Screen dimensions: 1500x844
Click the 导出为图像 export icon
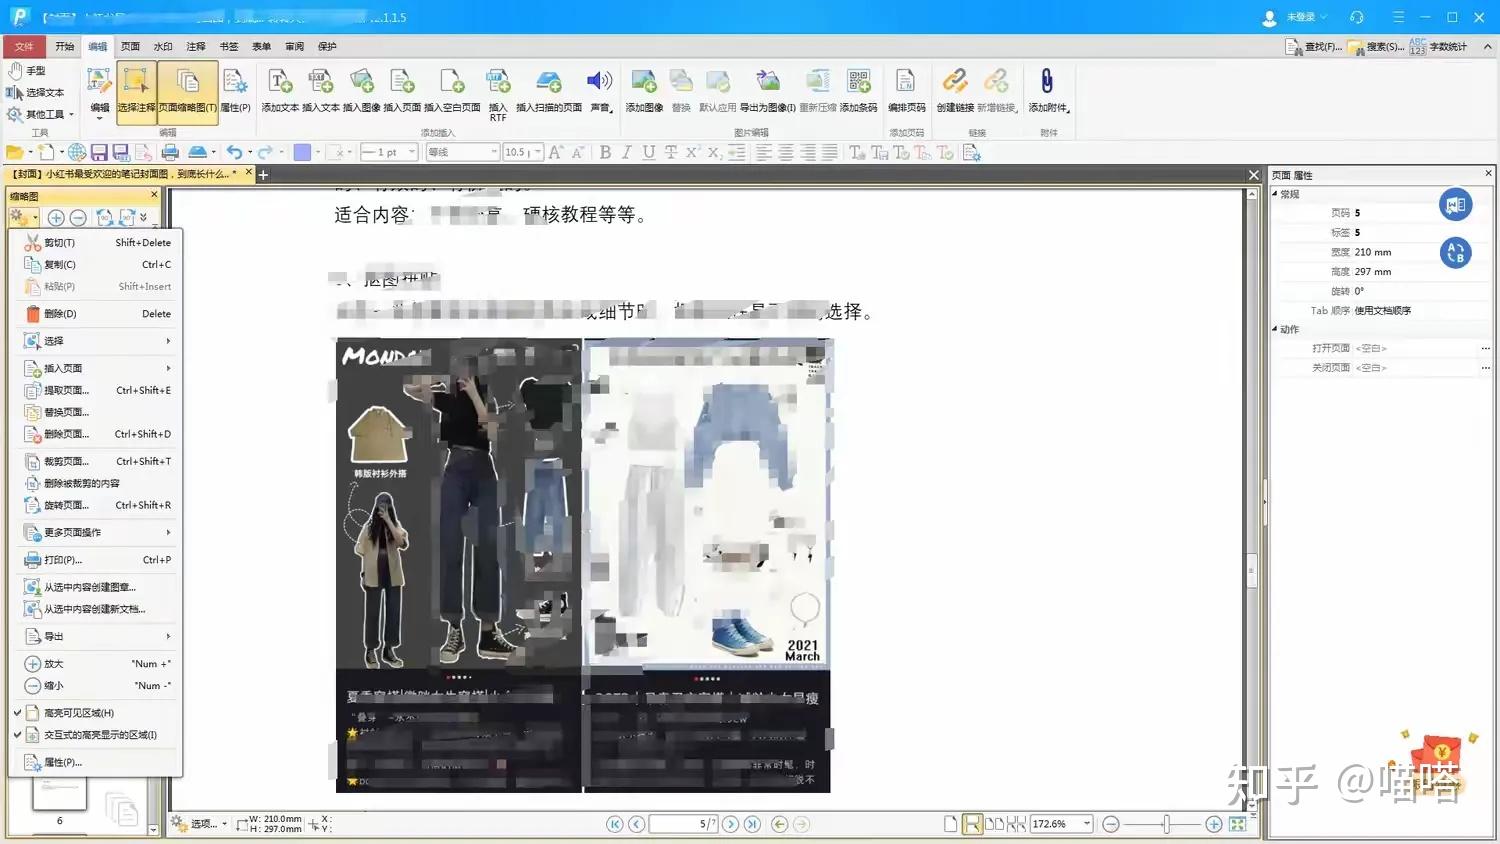[767, 83]
